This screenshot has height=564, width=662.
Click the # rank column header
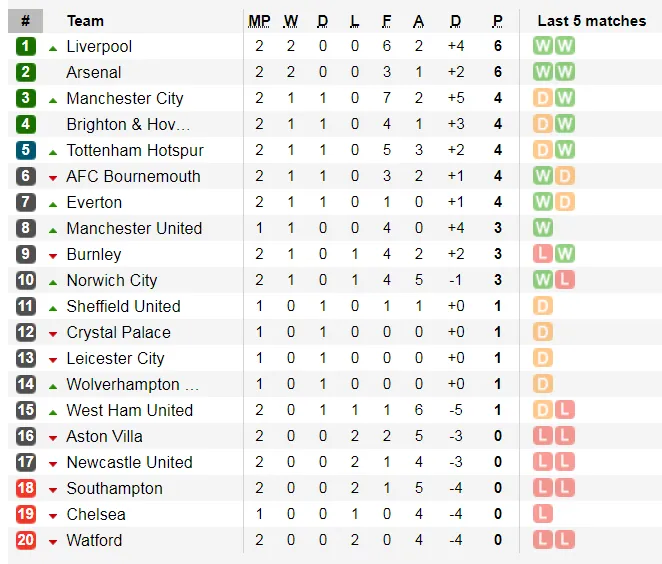click(26, 21)
